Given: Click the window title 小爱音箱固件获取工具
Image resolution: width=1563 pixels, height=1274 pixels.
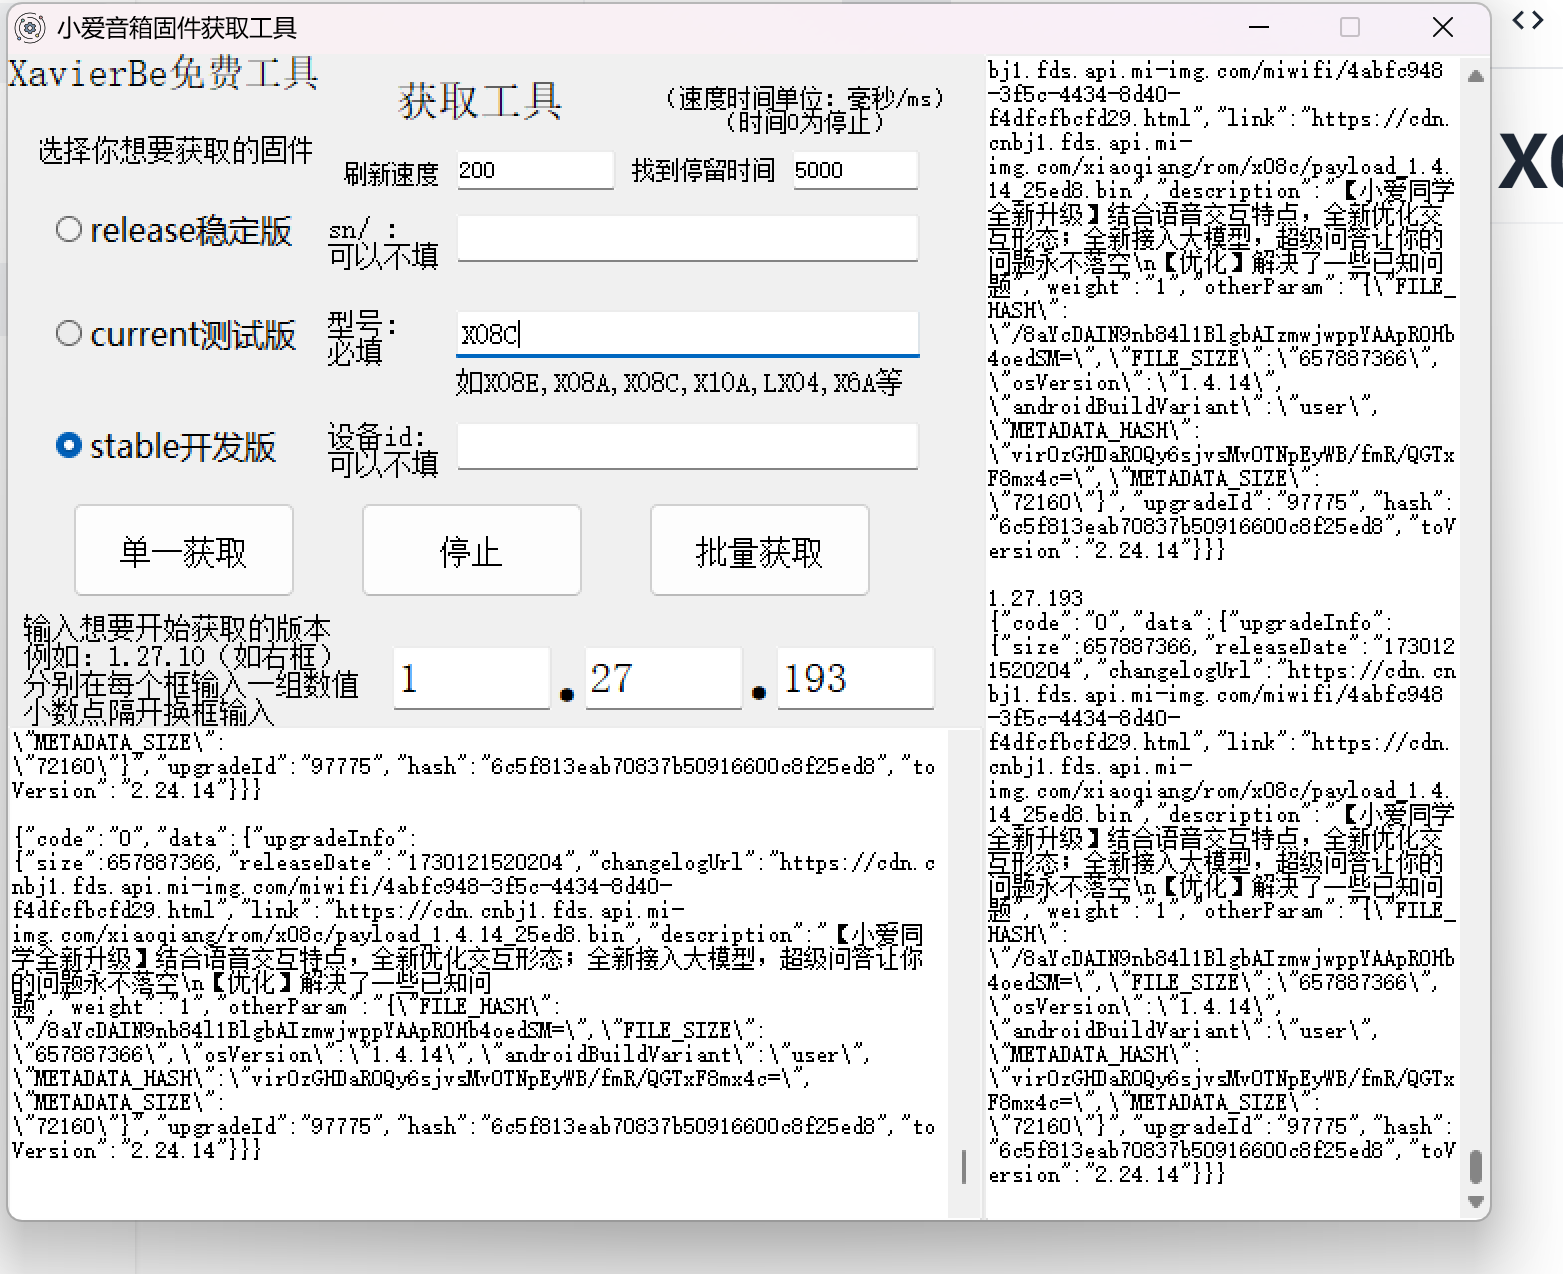Looking at the screenshot, I should click(x=177, y=28).
